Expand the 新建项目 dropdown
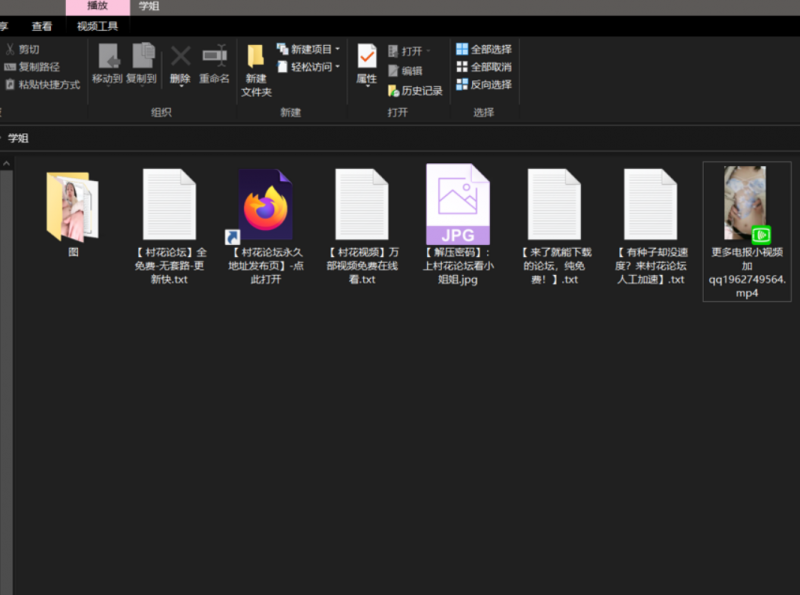Screen dimensions: 800x595 pos(338,49)
